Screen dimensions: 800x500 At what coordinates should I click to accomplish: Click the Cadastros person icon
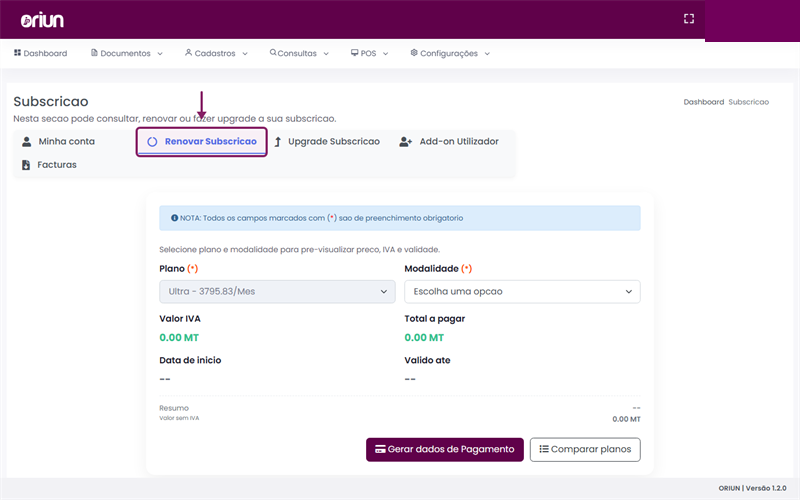click(188, 53)
